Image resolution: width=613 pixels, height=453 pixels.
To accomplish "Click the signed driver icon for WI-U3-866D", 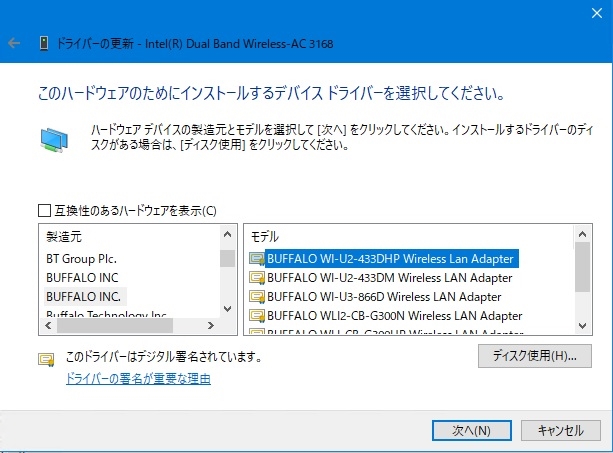I will pos(257,297).
